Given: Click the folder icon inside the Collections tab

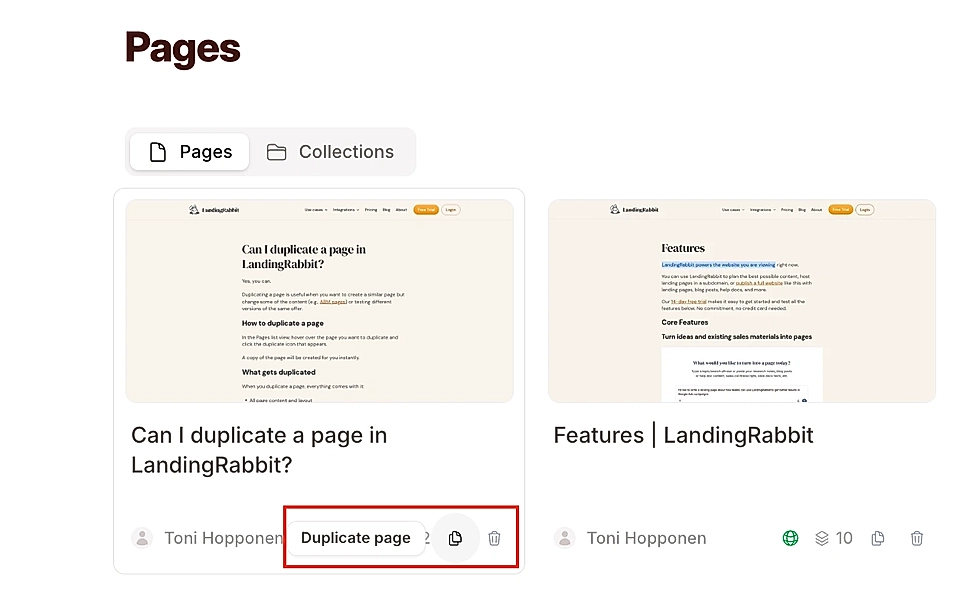Looking at the screenshot, I should [x=276, y=151].
